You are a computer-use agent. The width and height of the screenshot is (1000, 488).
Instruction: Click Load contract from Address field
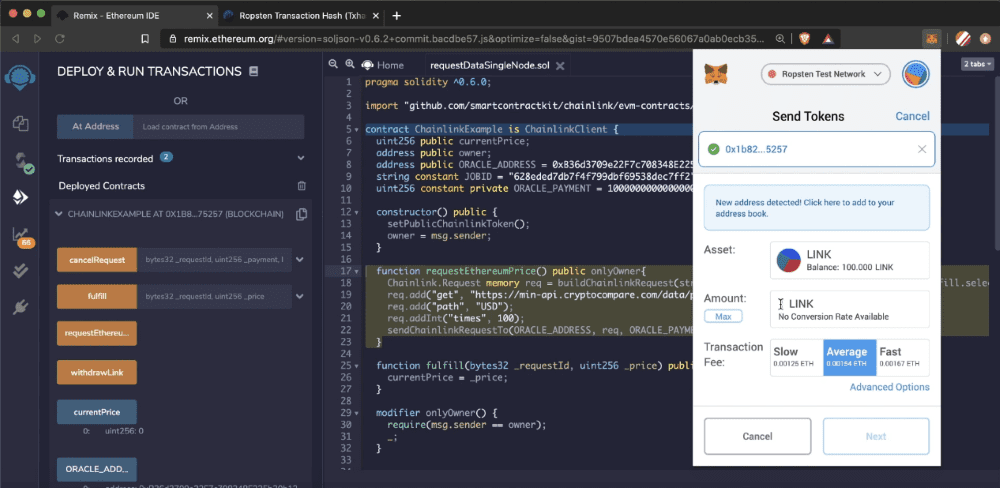(219, 126)
